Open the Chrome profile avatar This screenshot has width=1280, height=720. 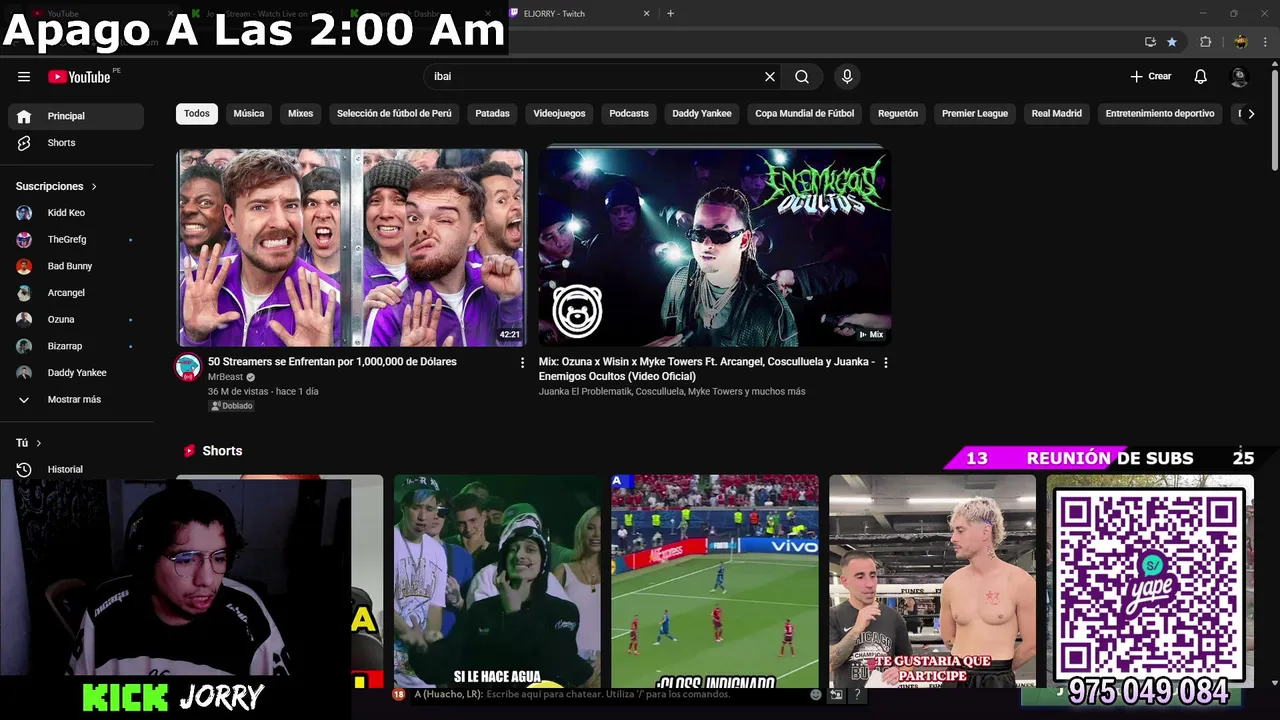tap(1241, 42)
